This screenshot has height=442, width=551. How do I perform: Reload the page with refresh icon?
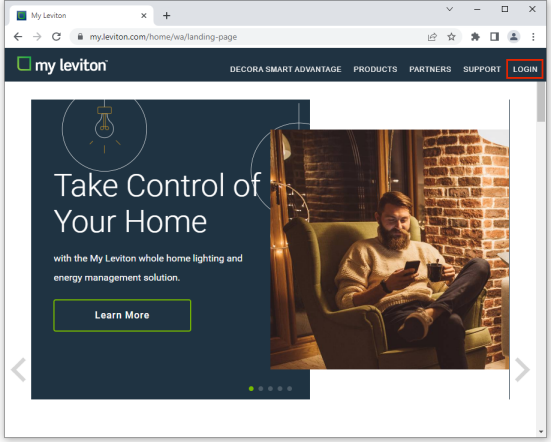[56, 37]
